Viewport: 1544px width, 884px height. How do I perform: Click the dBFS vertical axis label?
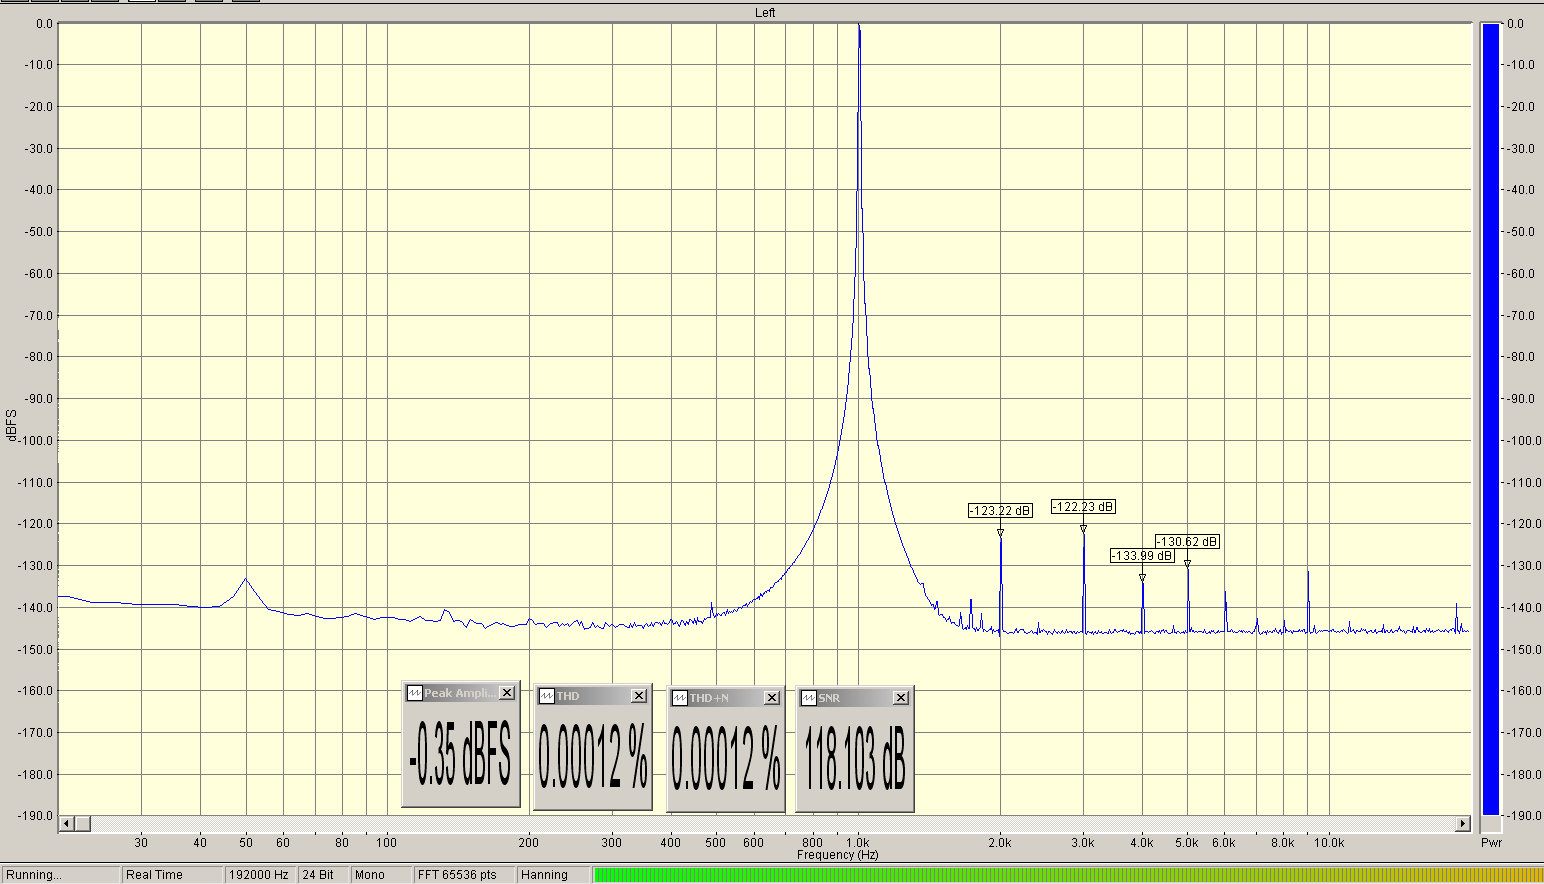click(x=12, y=425)
